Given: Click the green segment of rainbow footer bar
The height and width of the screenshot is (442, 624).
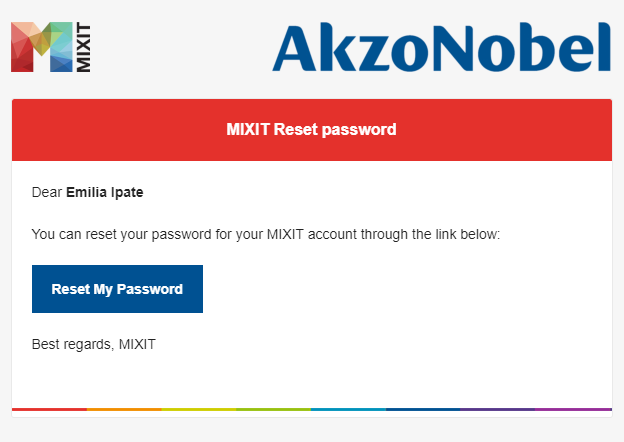Looking at the screenshot, I should tap(274, 409).
